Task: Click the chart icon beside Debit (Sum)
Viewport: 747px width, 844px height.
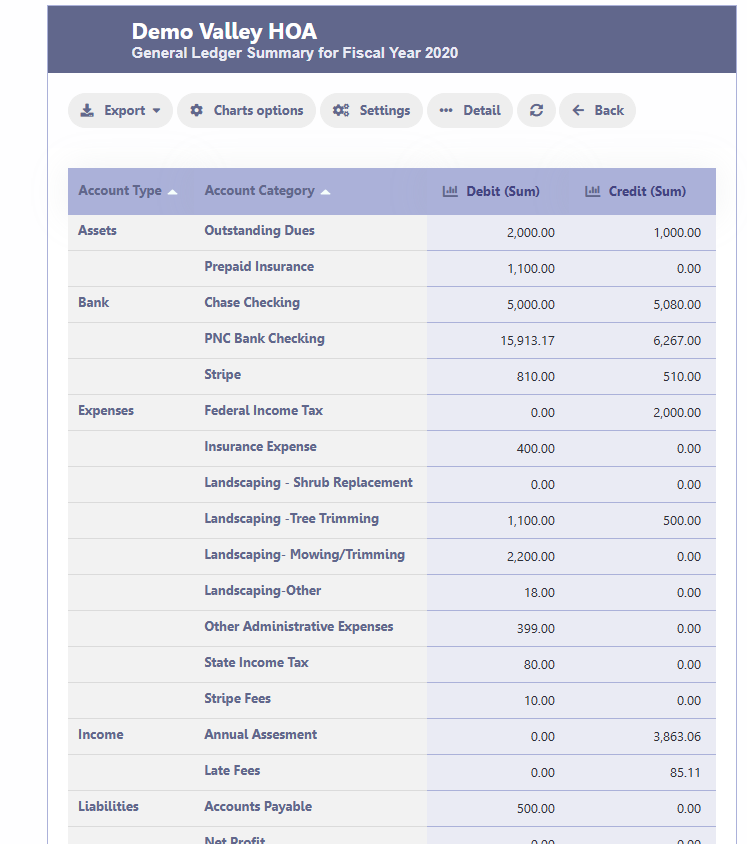Action: click(x=450, y=191)
